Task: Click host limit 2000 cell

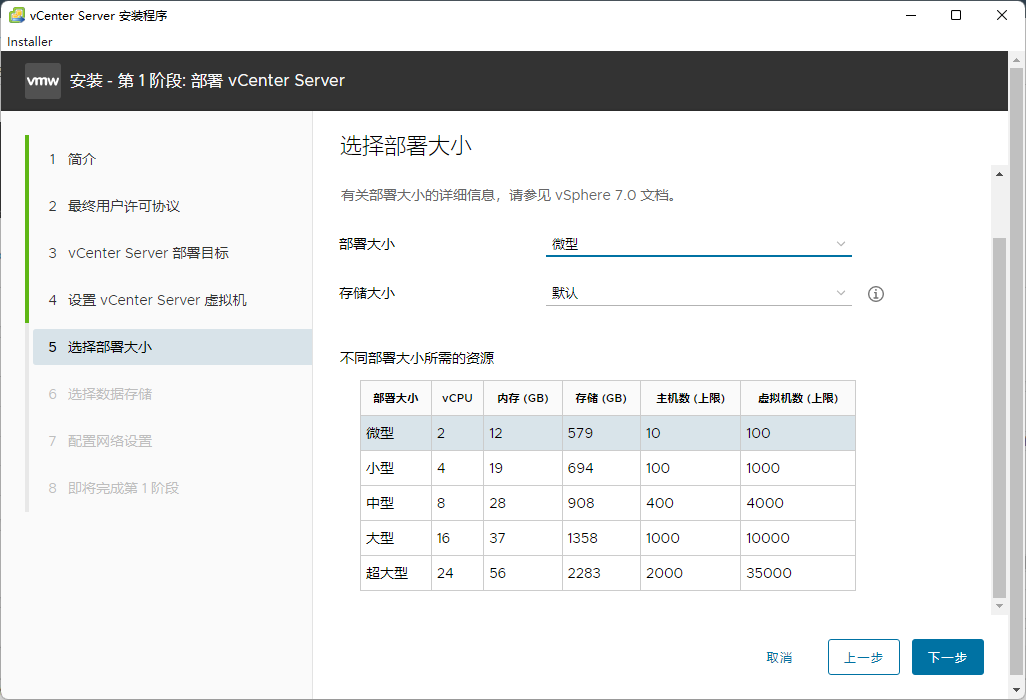Action: click(x=690, y=573)
